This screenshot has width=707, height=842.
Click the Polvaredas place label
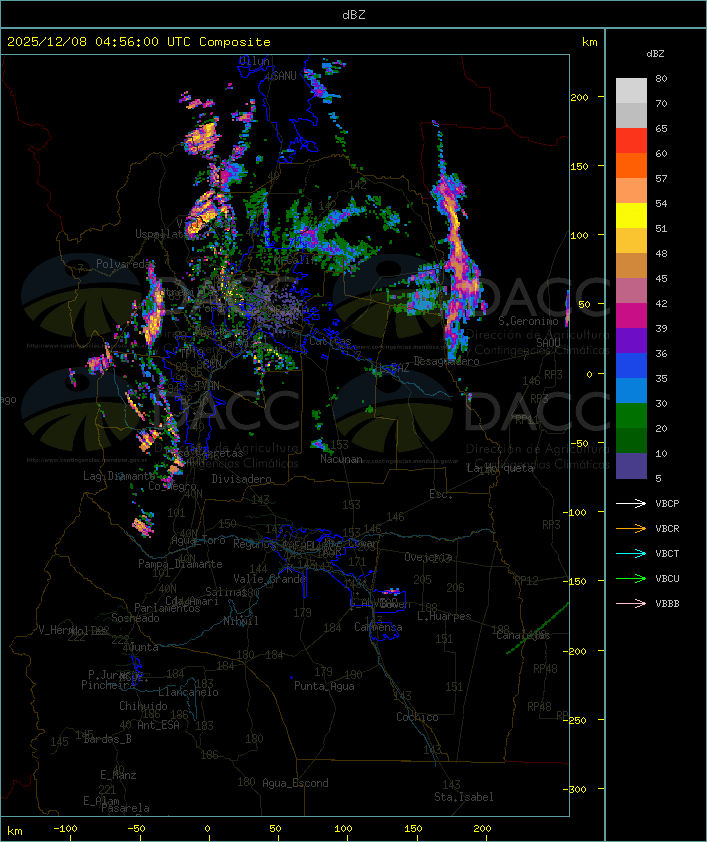[x=124, y=264]
